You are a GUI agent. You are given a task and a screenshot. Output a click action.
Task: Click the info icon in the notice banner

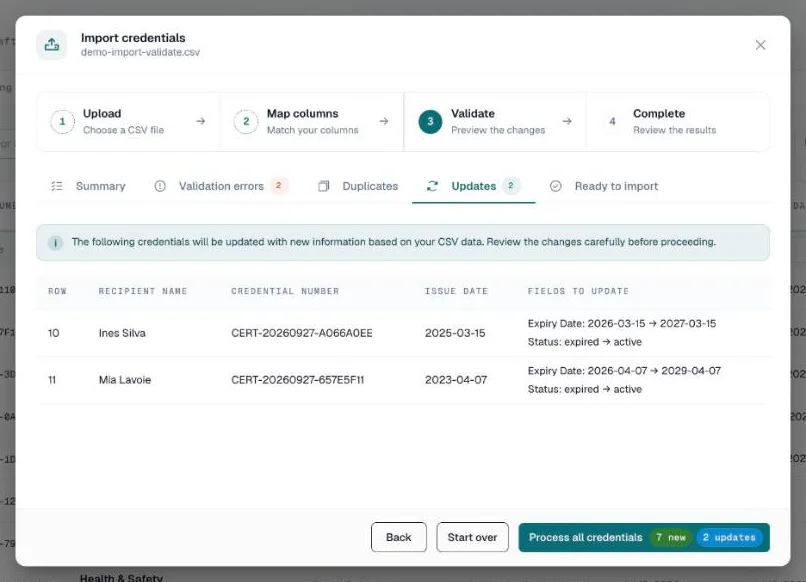[x=56, y=243]
